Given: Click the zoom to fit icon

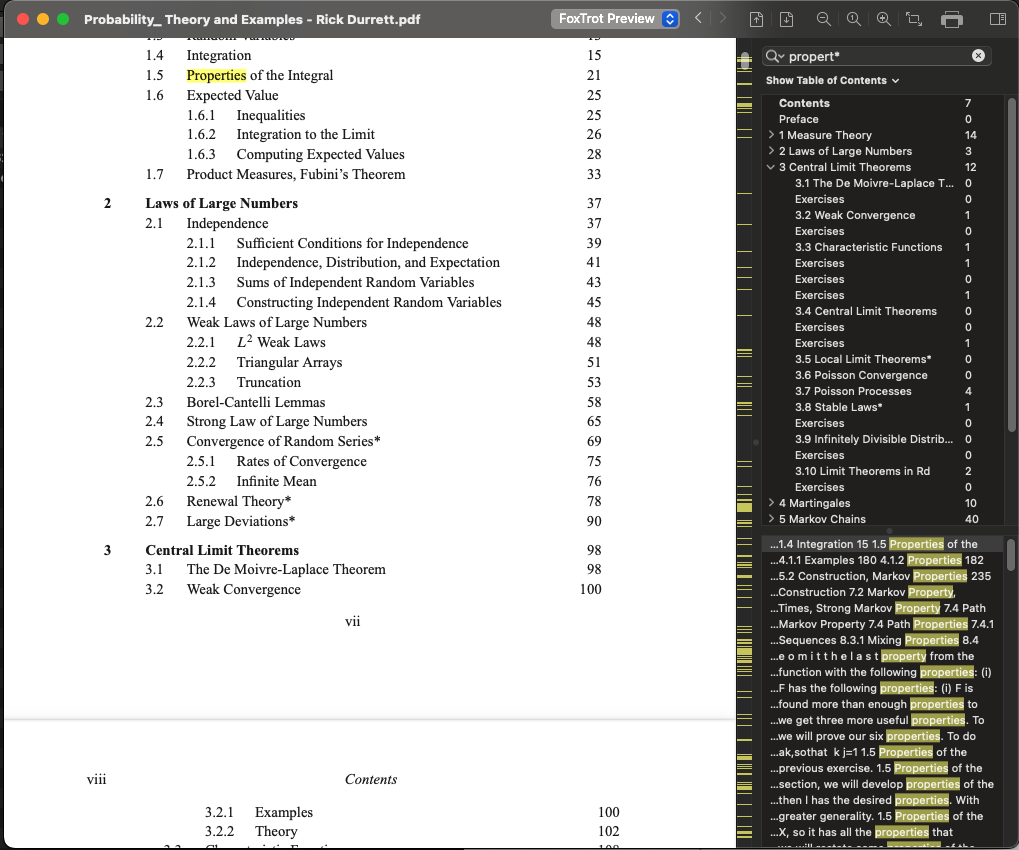Looking at the screenshot, I should point(913,19).
